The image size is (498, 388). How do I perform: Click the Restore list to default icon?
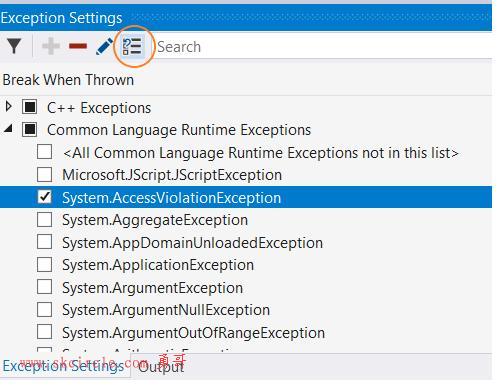pos(132,47)
